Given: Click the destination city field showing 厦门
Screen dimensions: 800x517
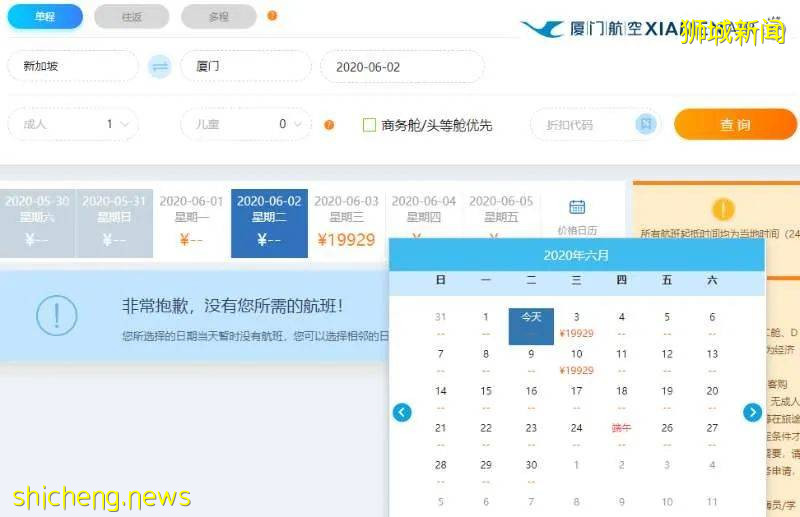Looking at the screenshot, I should 245,66.
